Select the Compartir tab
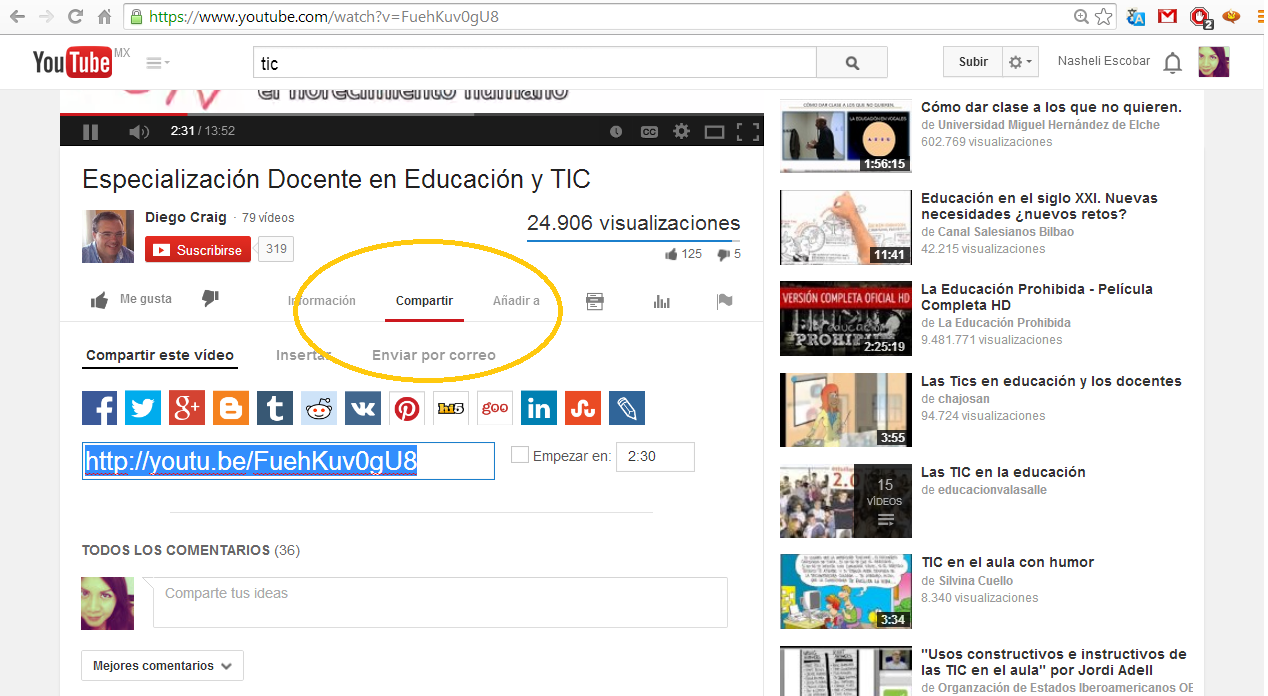The image size is (1268, 696). [x=424, y=301]
